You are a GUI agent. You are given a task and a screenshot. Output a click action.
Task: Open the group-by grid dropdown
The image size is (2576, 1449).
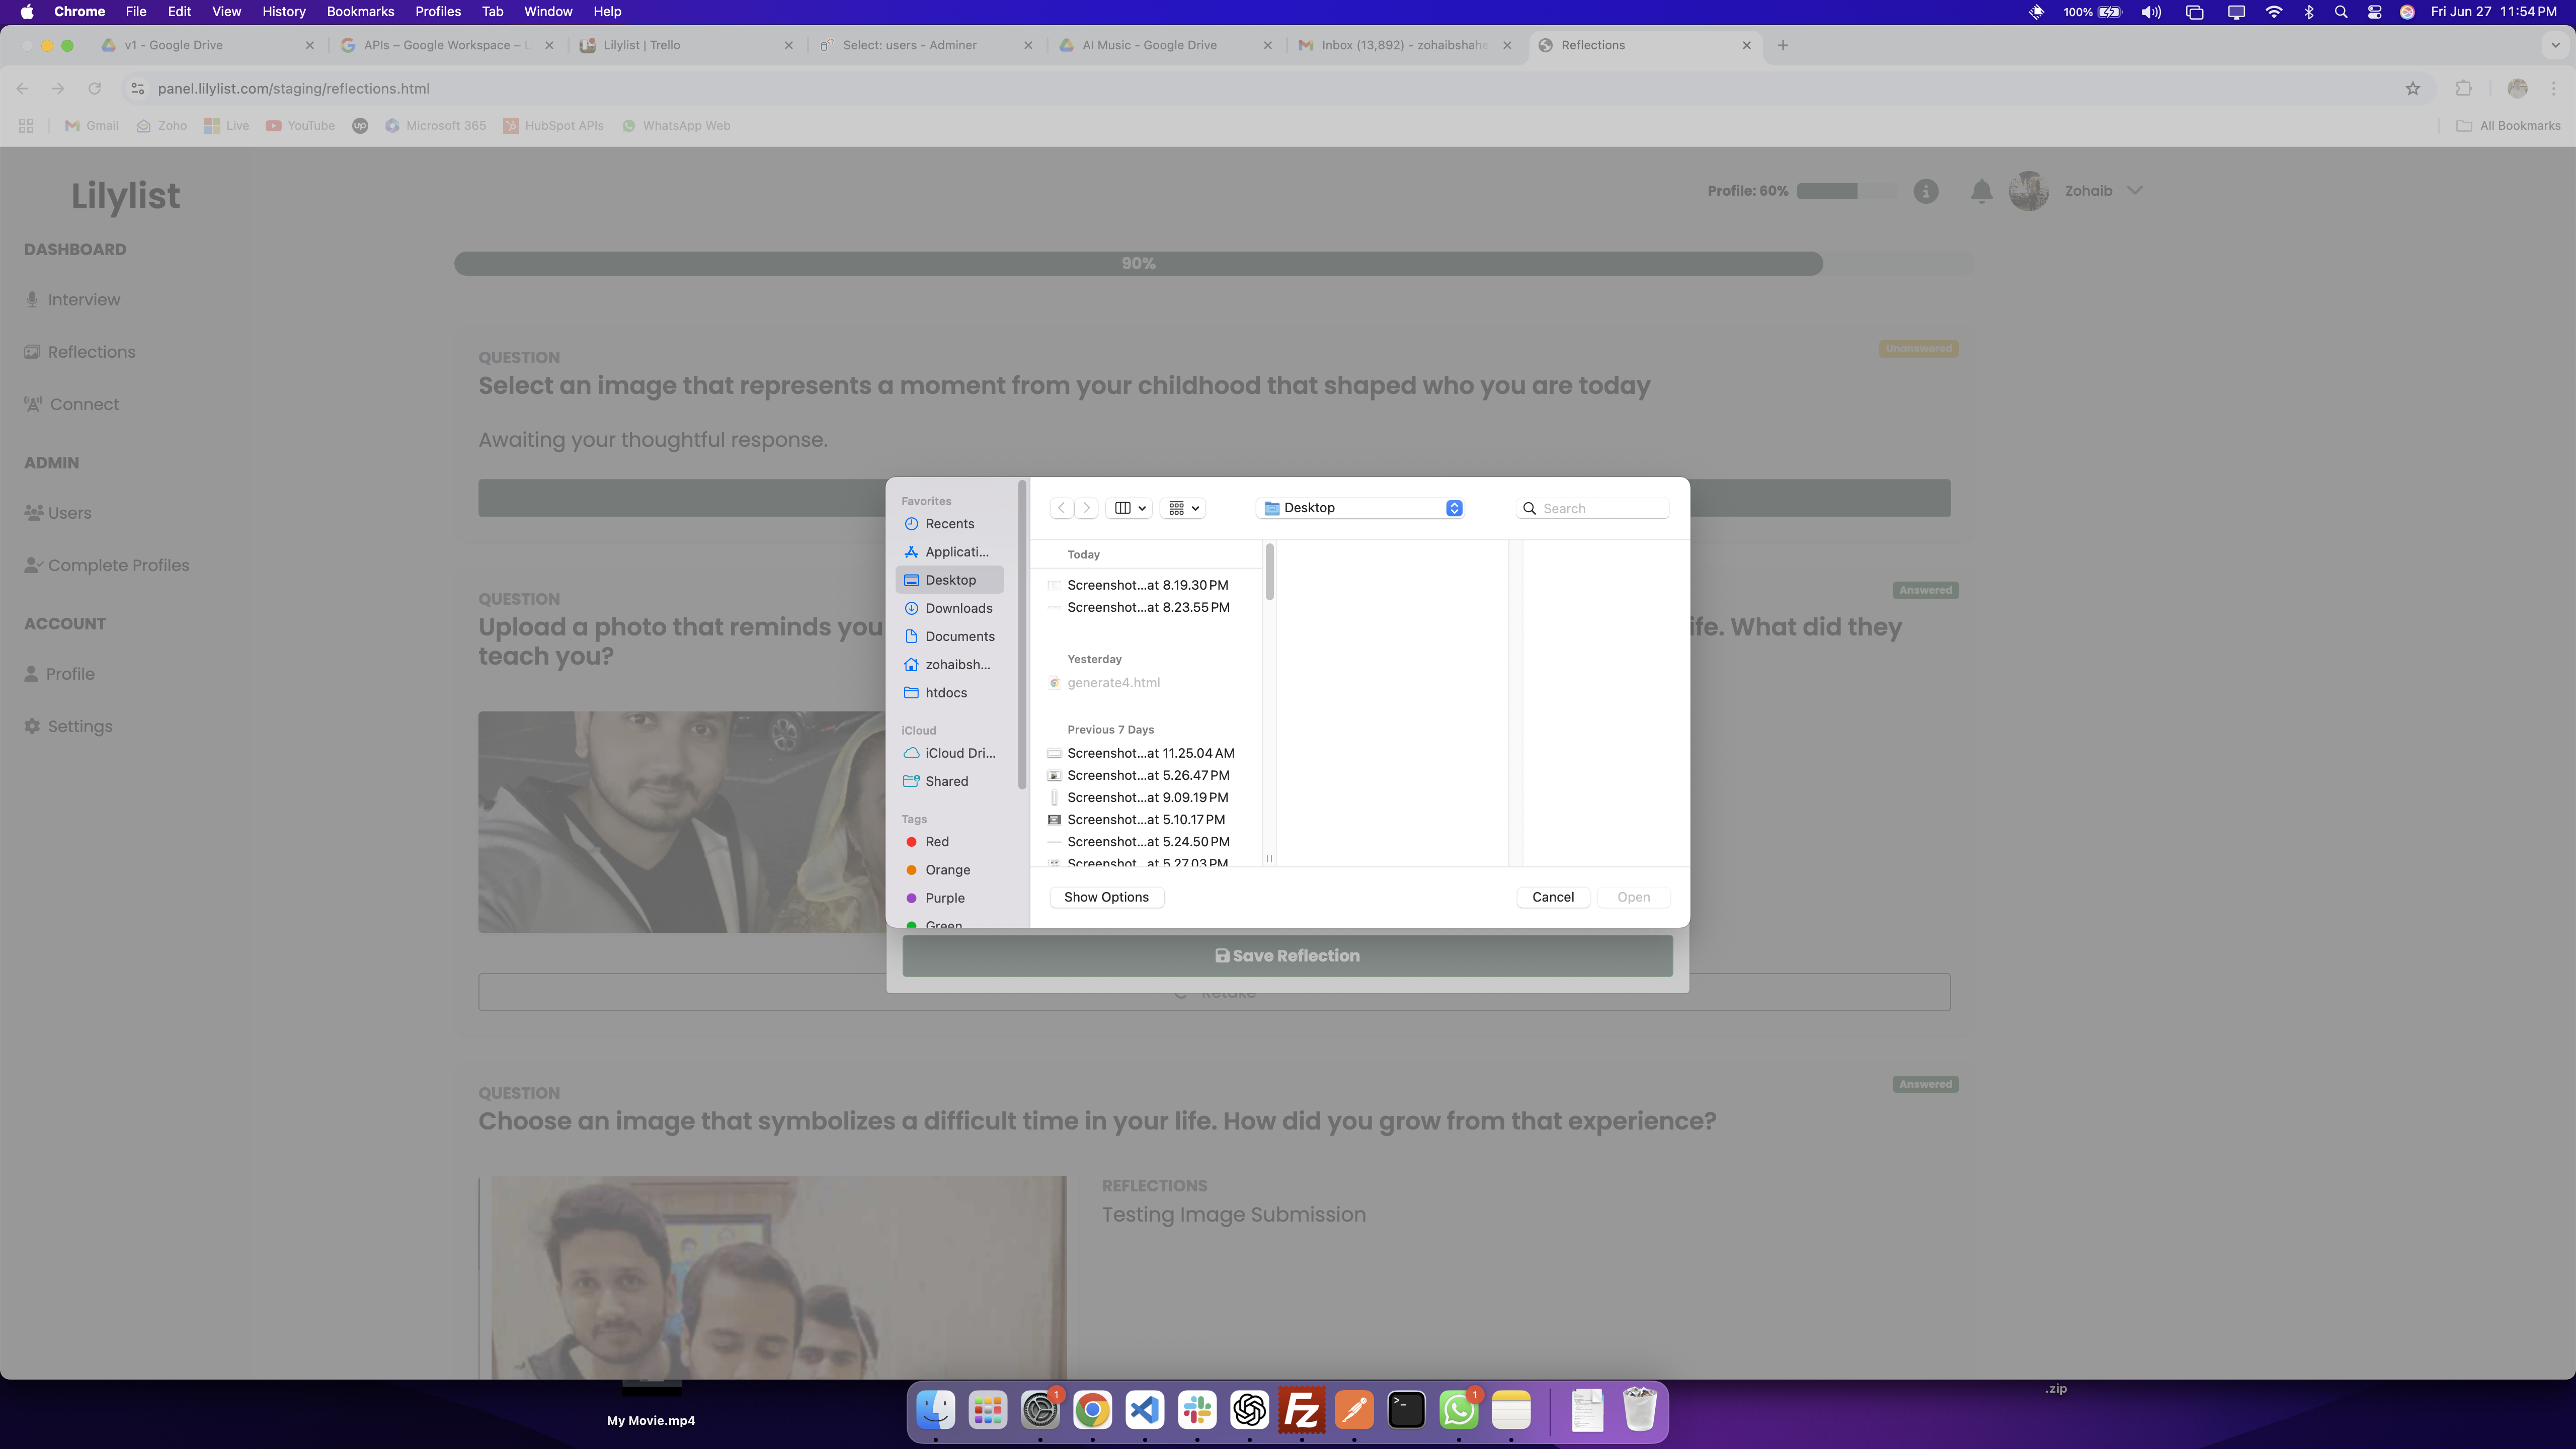1183,508
